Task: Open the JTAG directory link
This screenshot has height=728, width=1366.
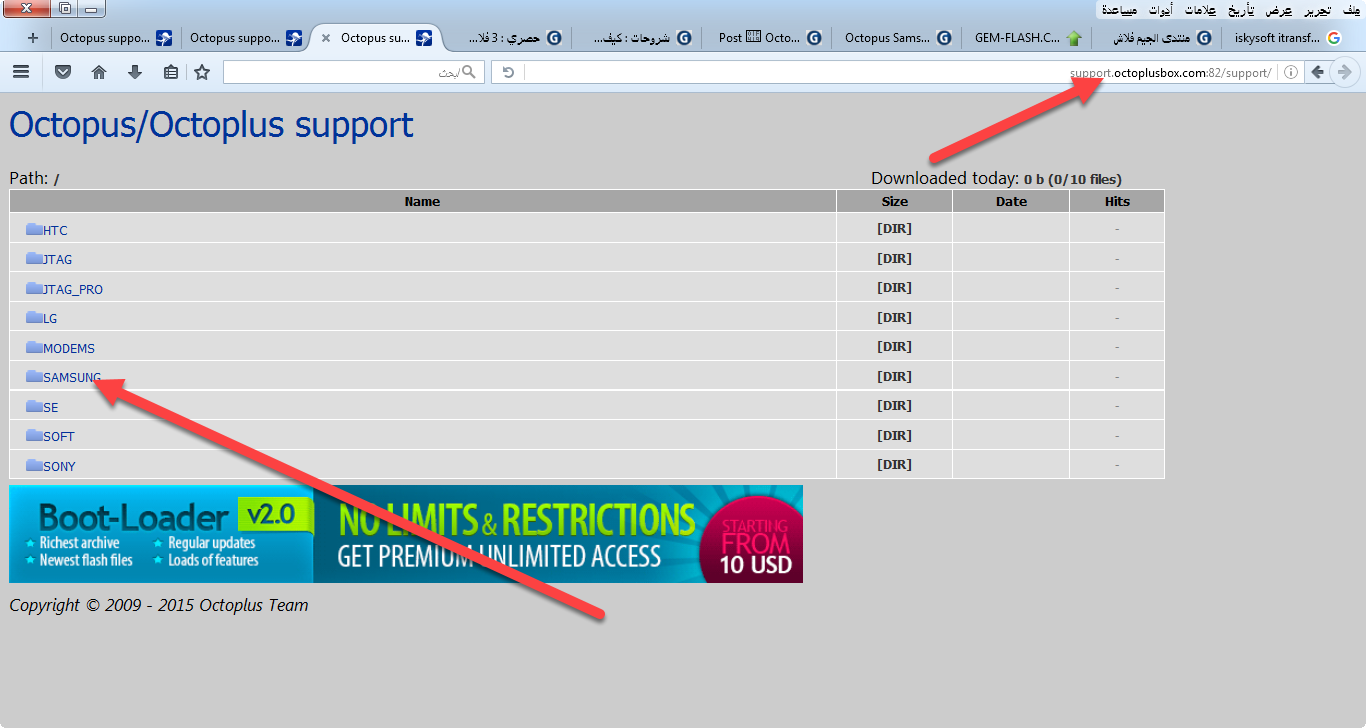Action: [x=57, y=260]
